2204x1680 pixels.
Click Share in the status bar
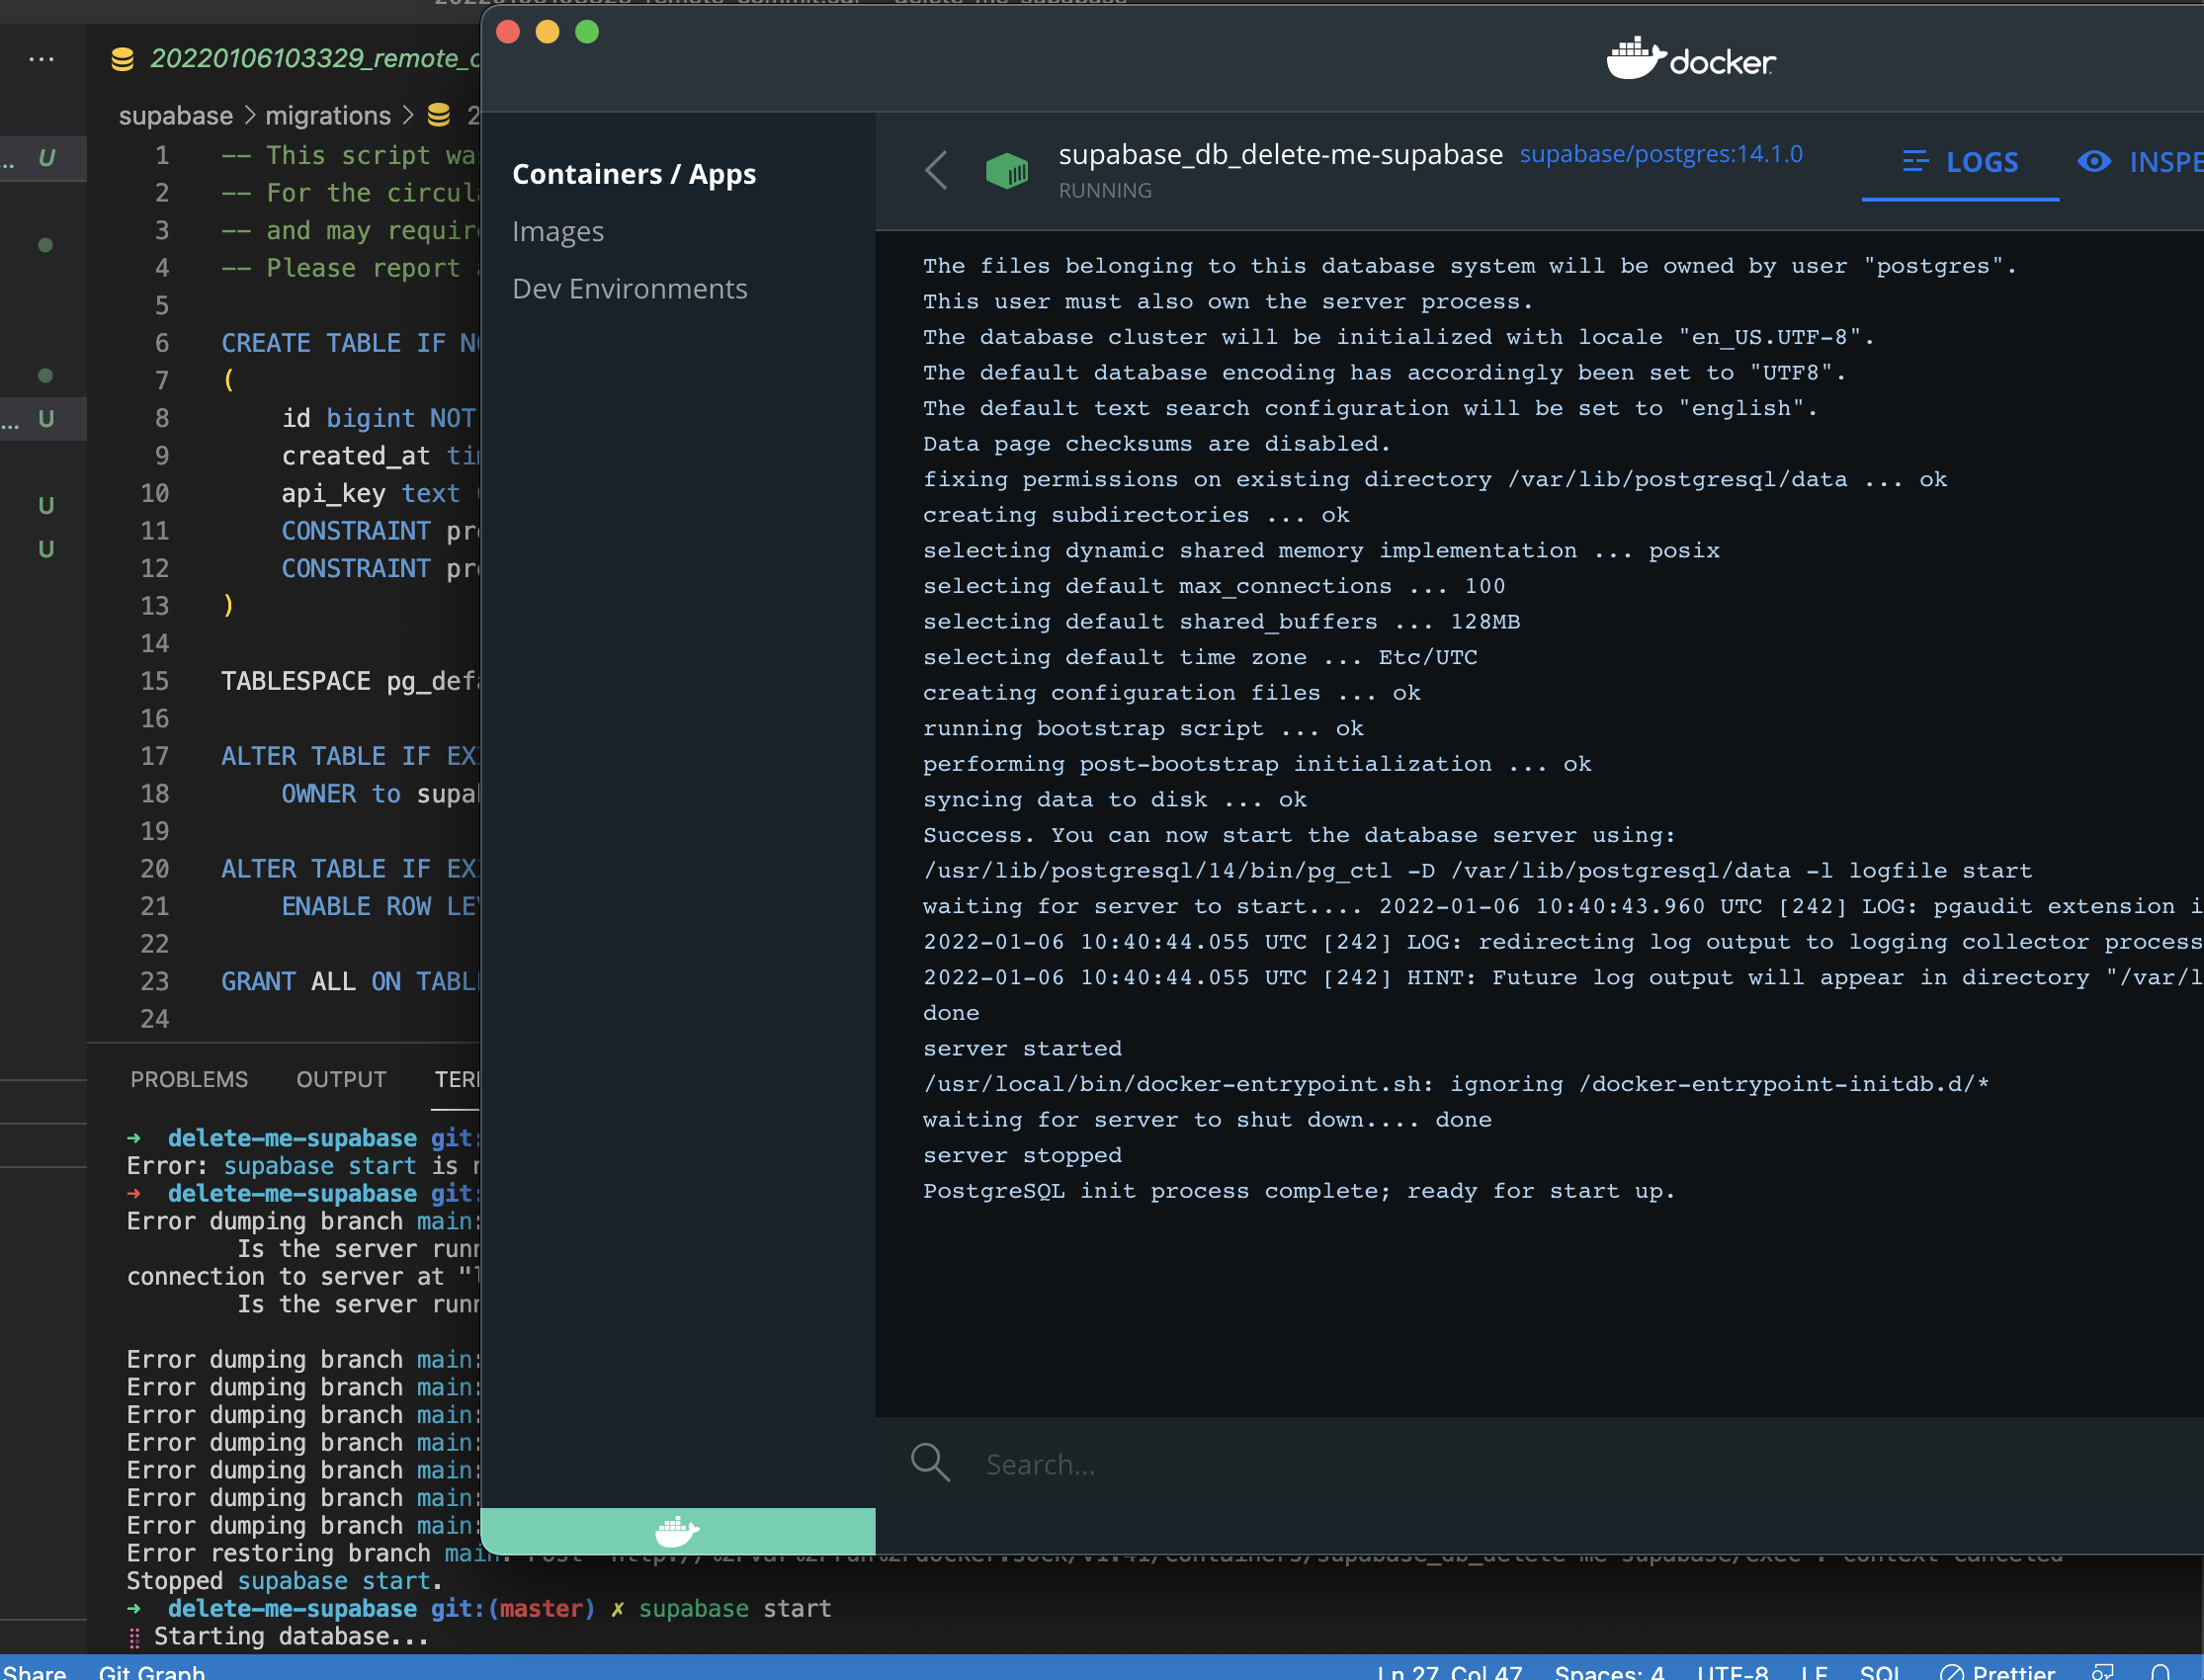(x=34, y=1671)
